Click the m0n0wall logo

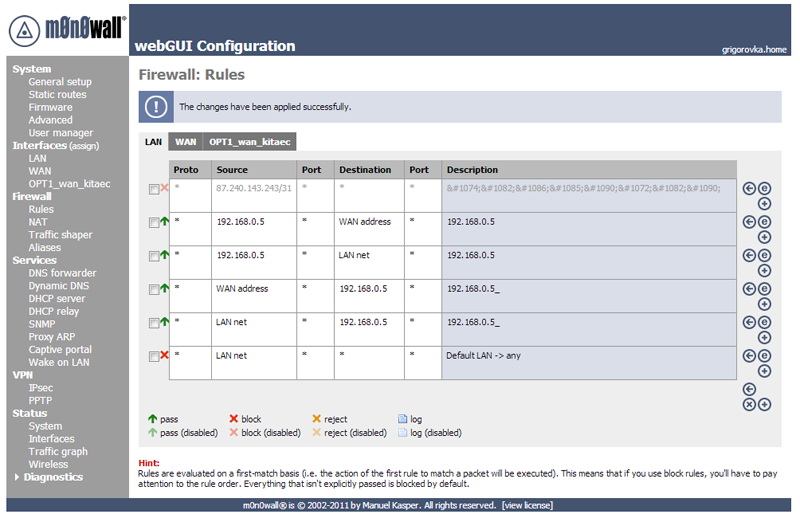tap(67, 29)
